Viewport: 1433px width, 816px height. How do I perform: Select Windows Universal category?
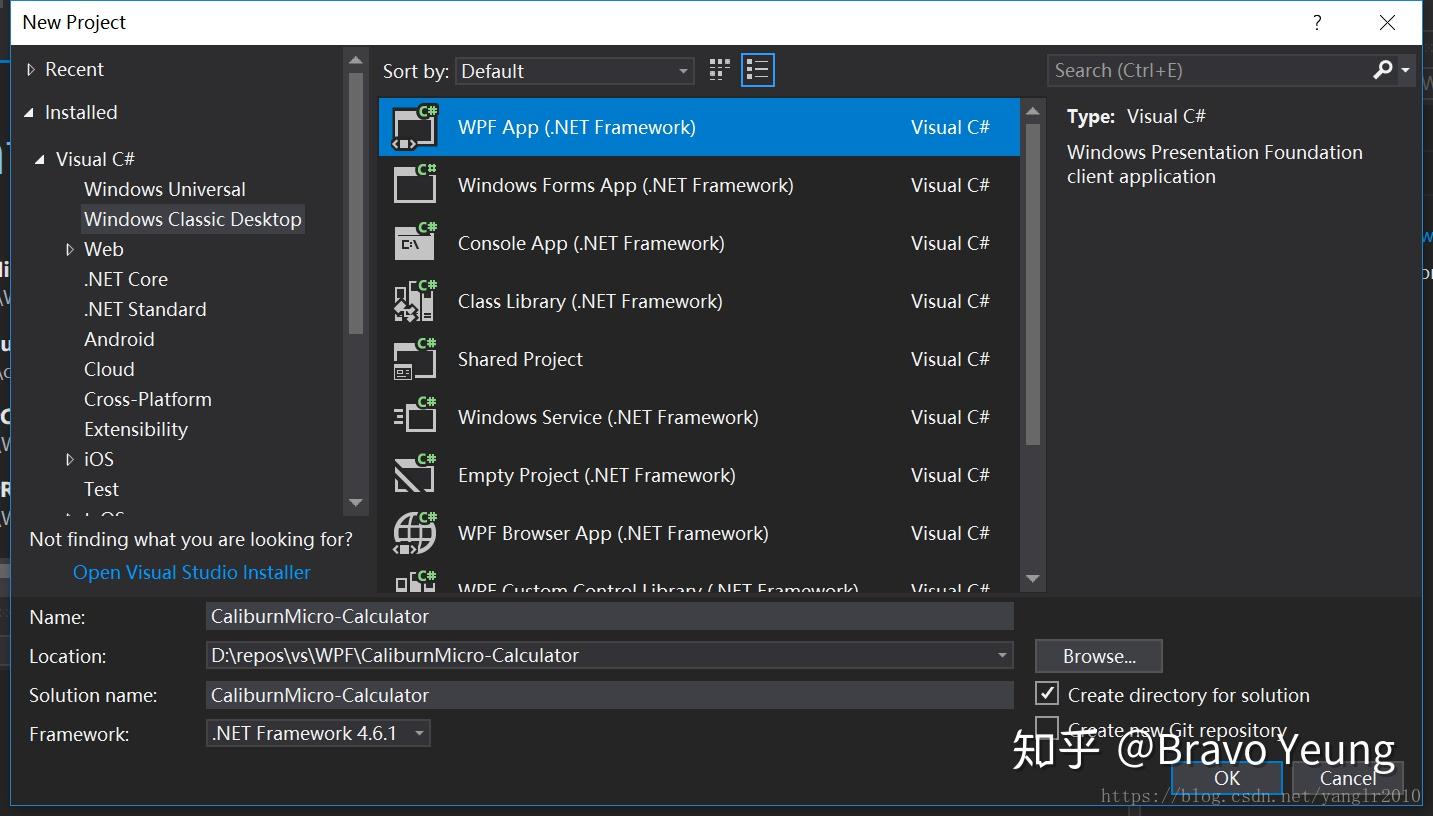(165, 189)
